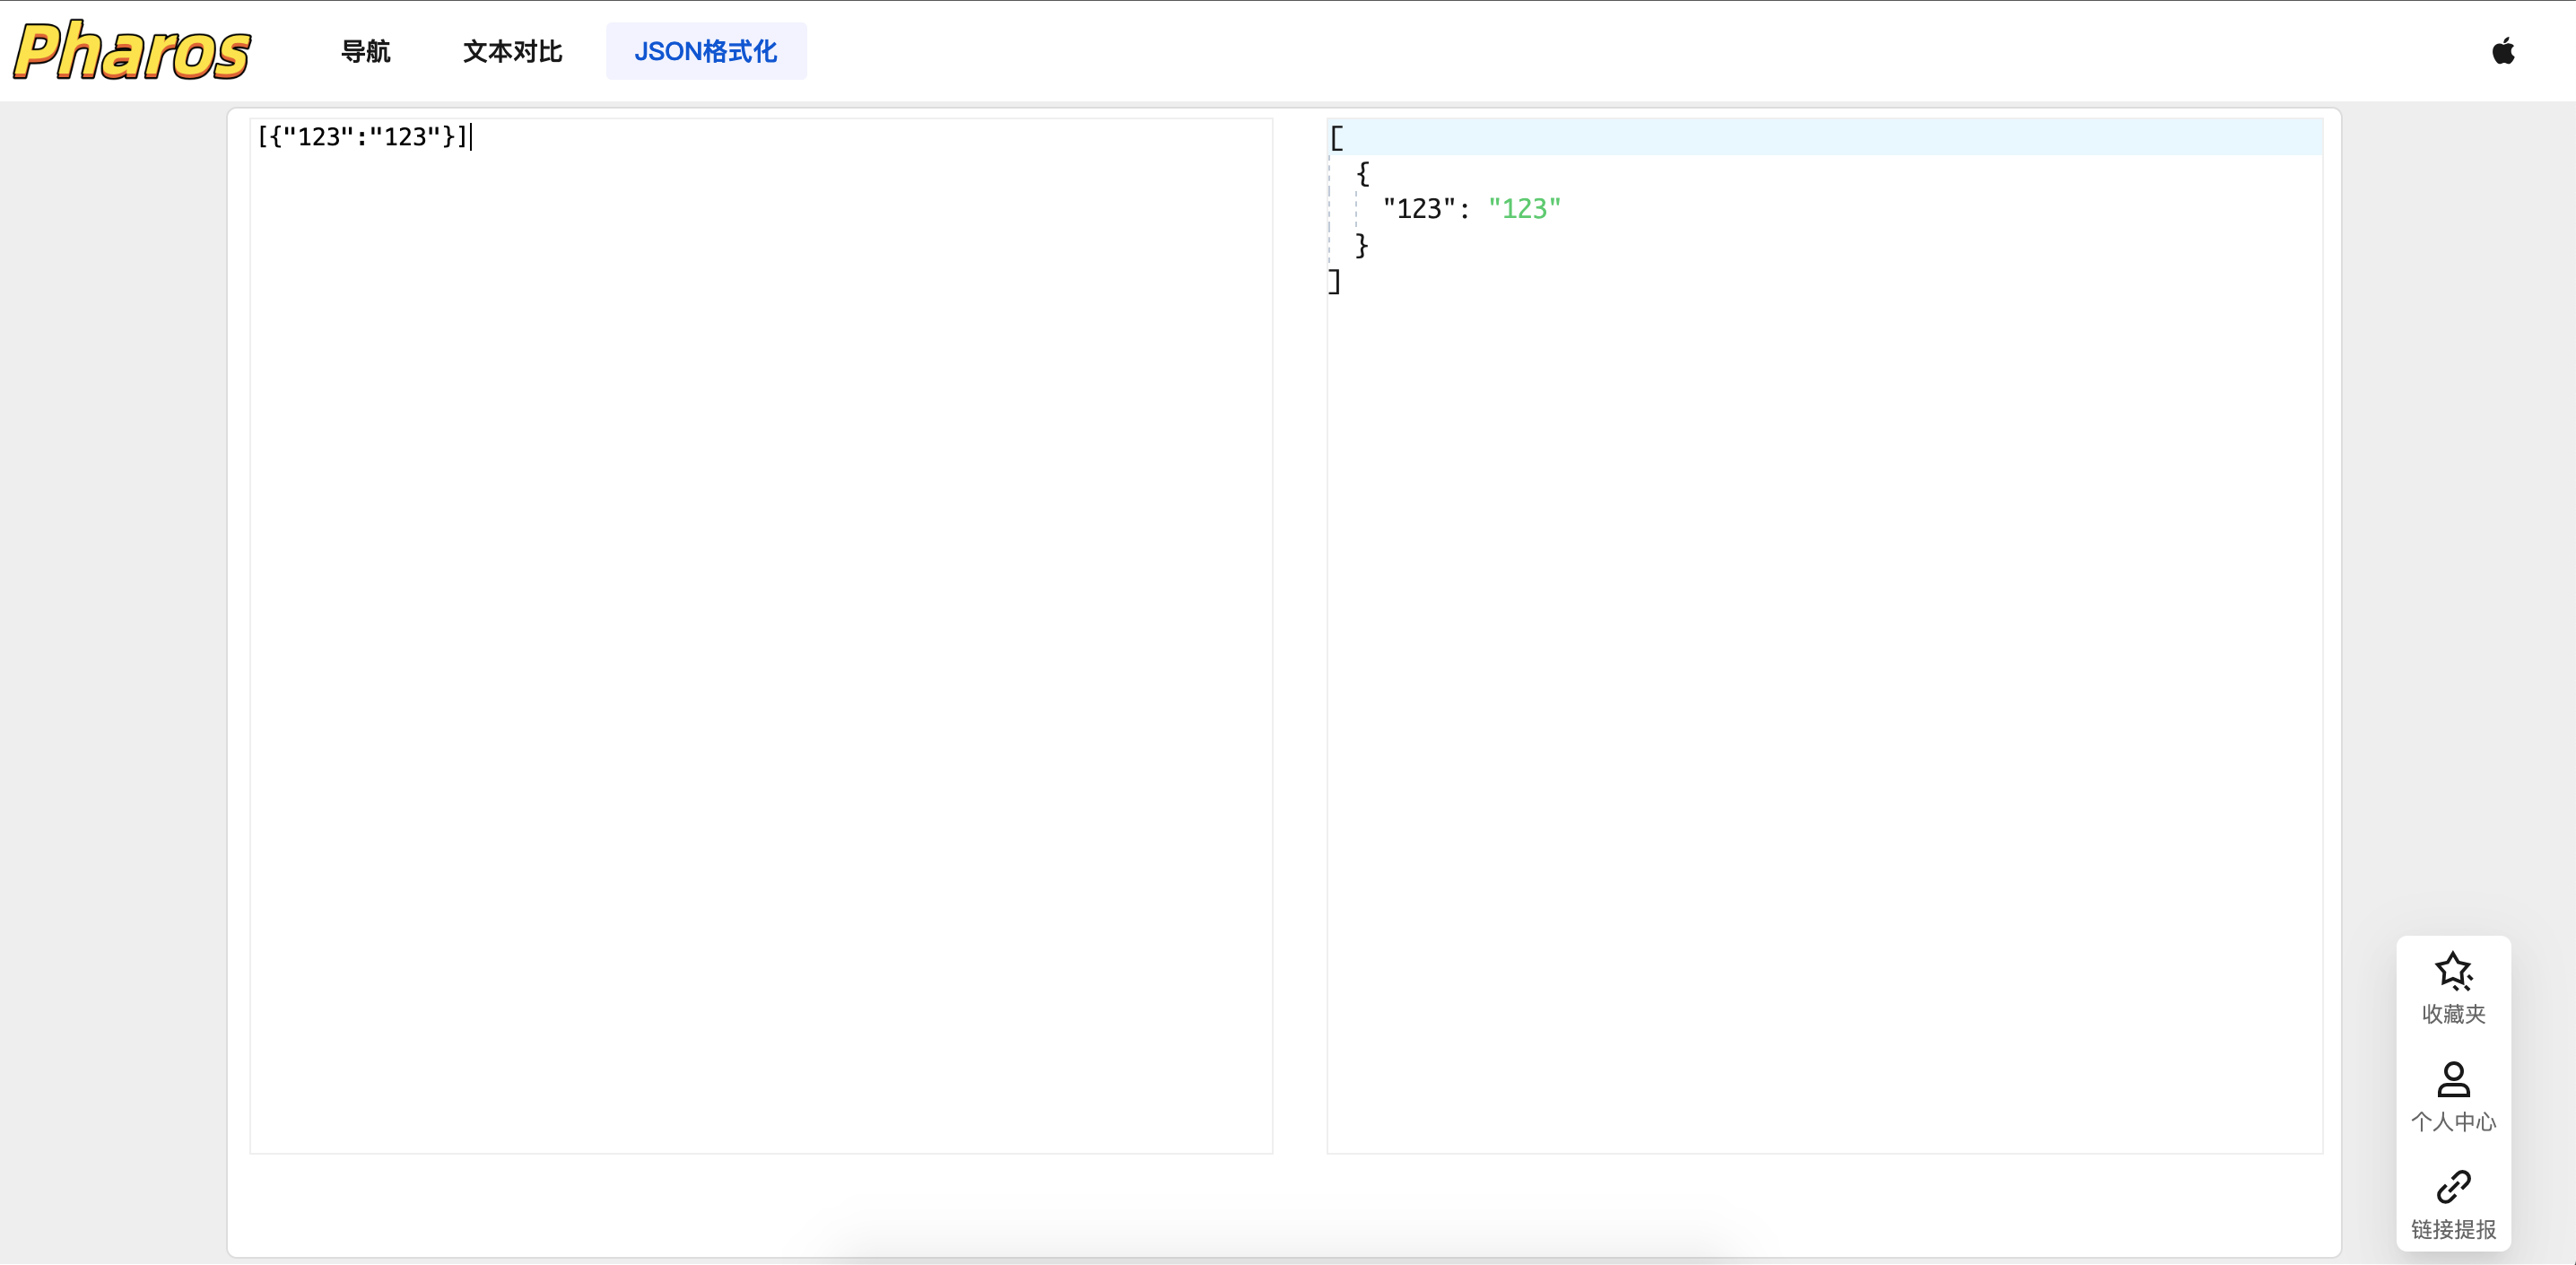This screenshot has width=2576, height=1265.
Task: Open the 收藏夹 star icon in the sidebar
Action: [2453, 968]
